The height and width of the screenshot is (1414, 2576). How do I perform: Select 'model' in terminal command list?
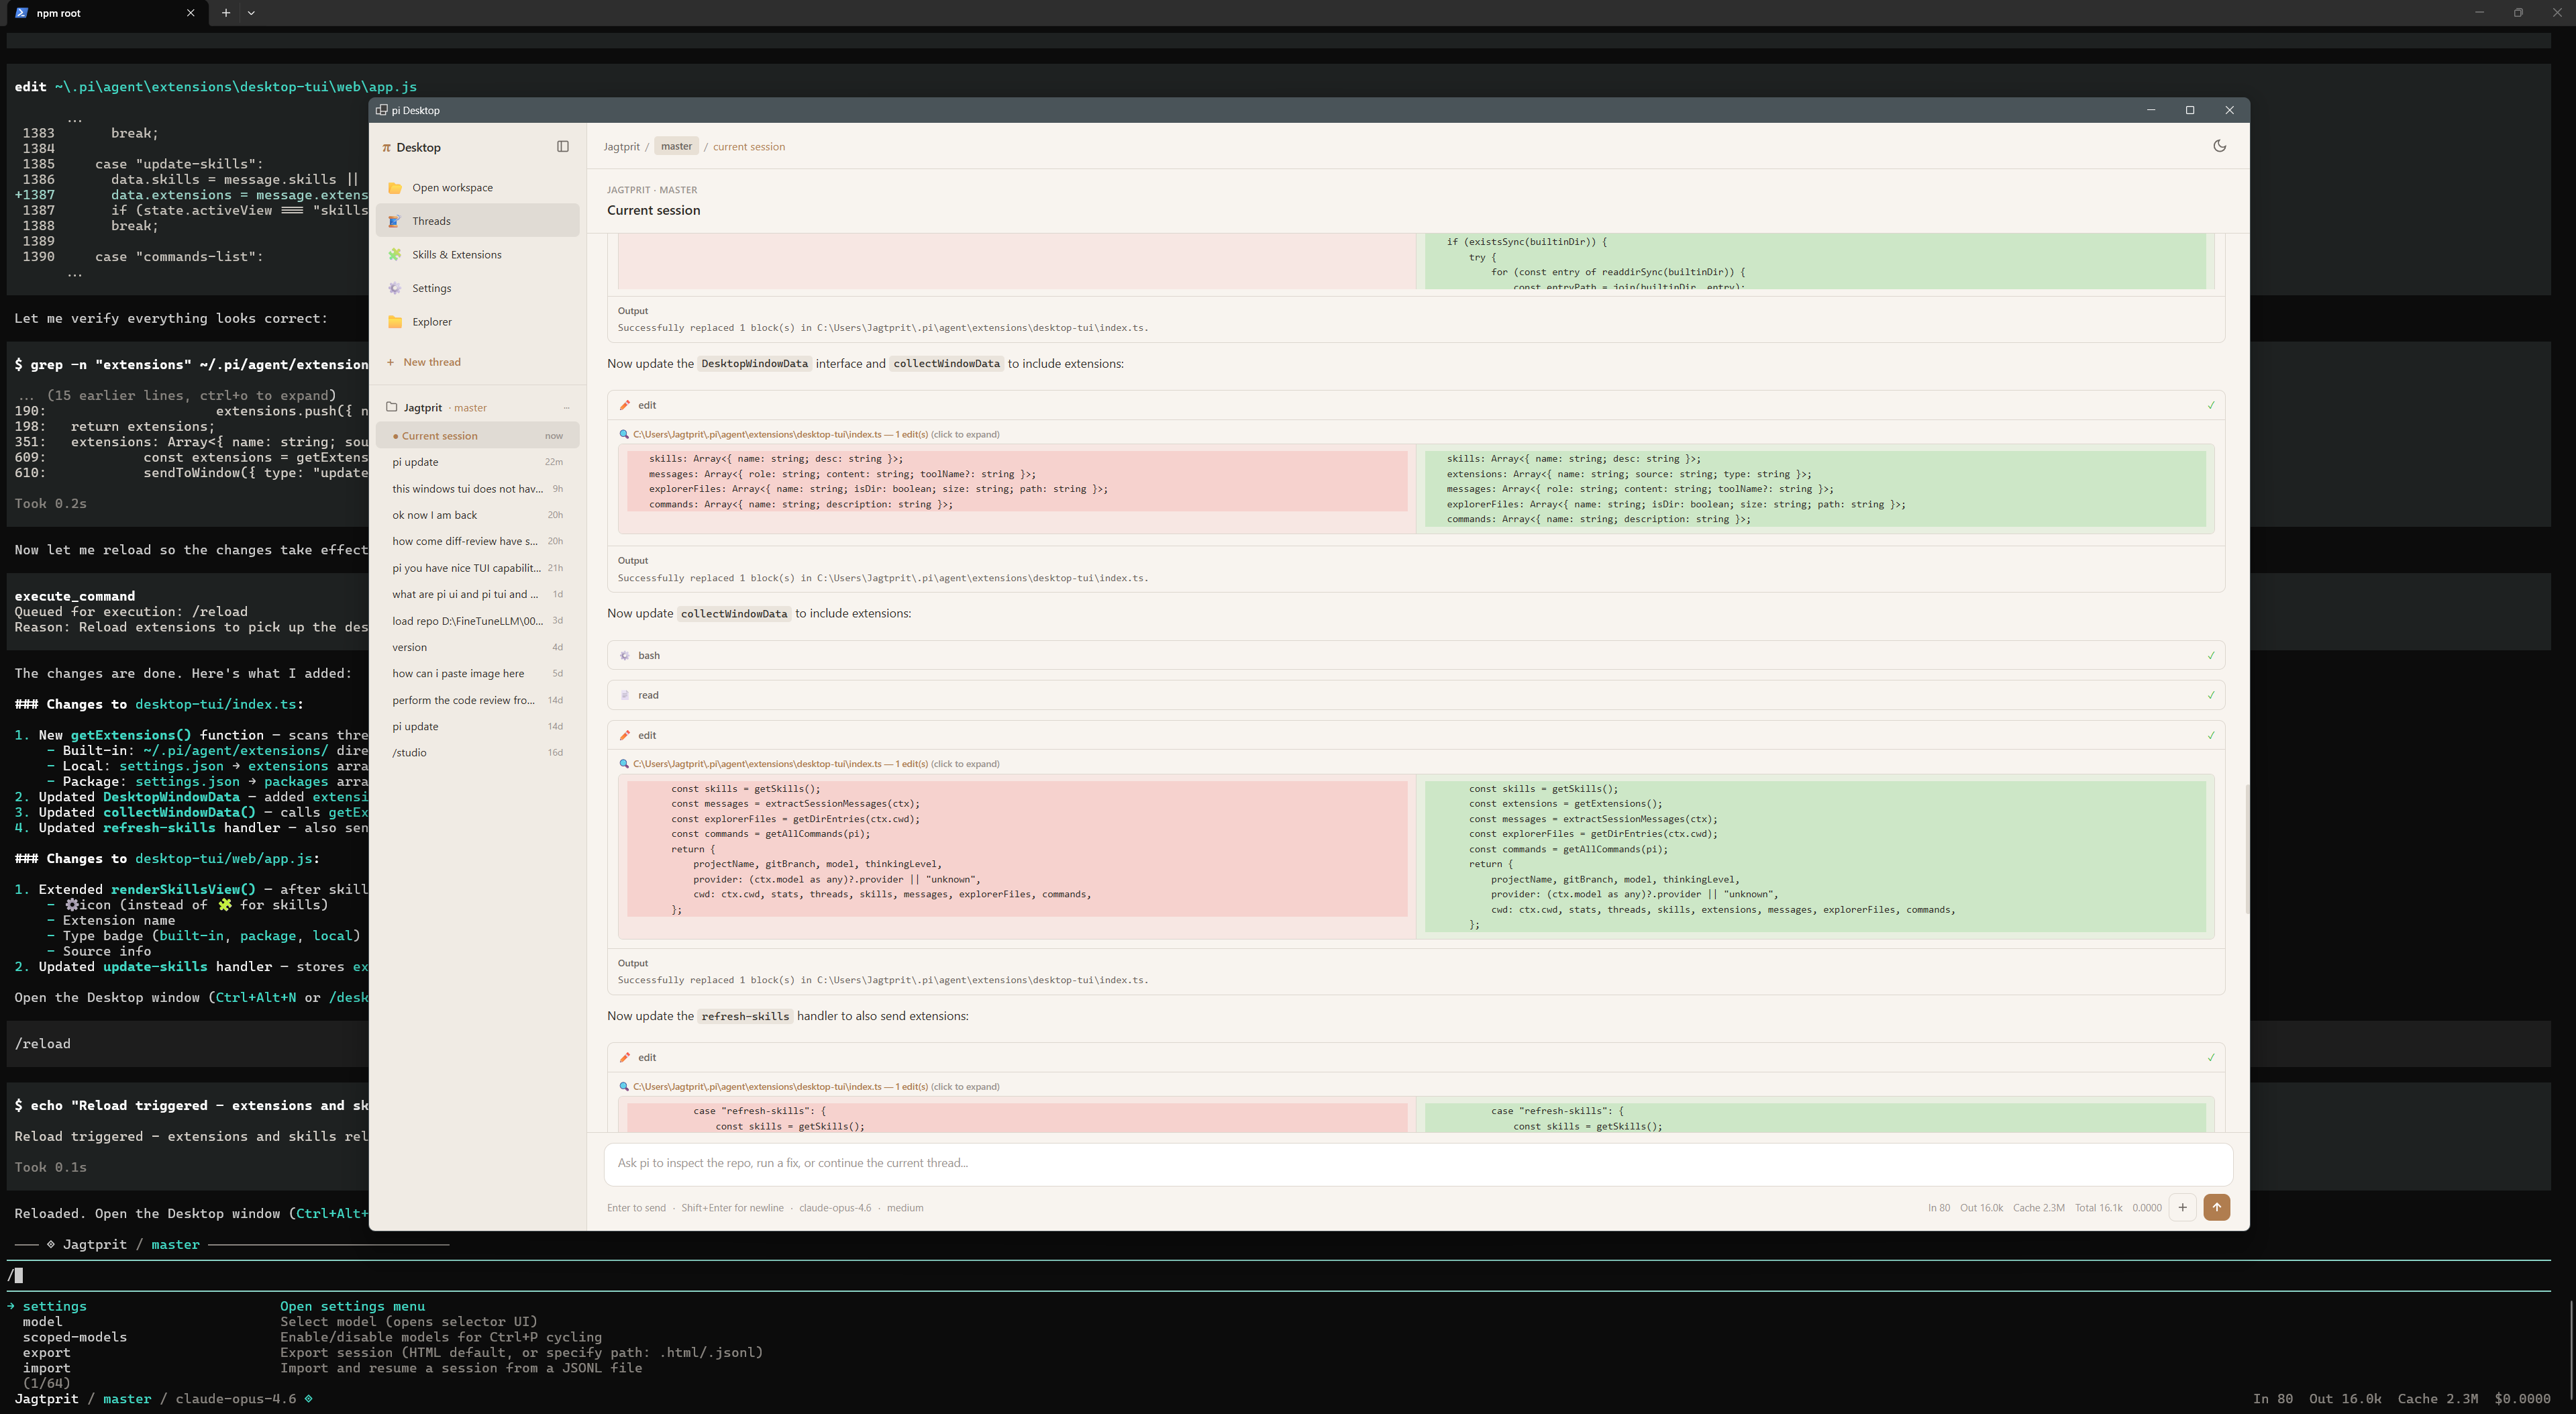[42, 1322]
